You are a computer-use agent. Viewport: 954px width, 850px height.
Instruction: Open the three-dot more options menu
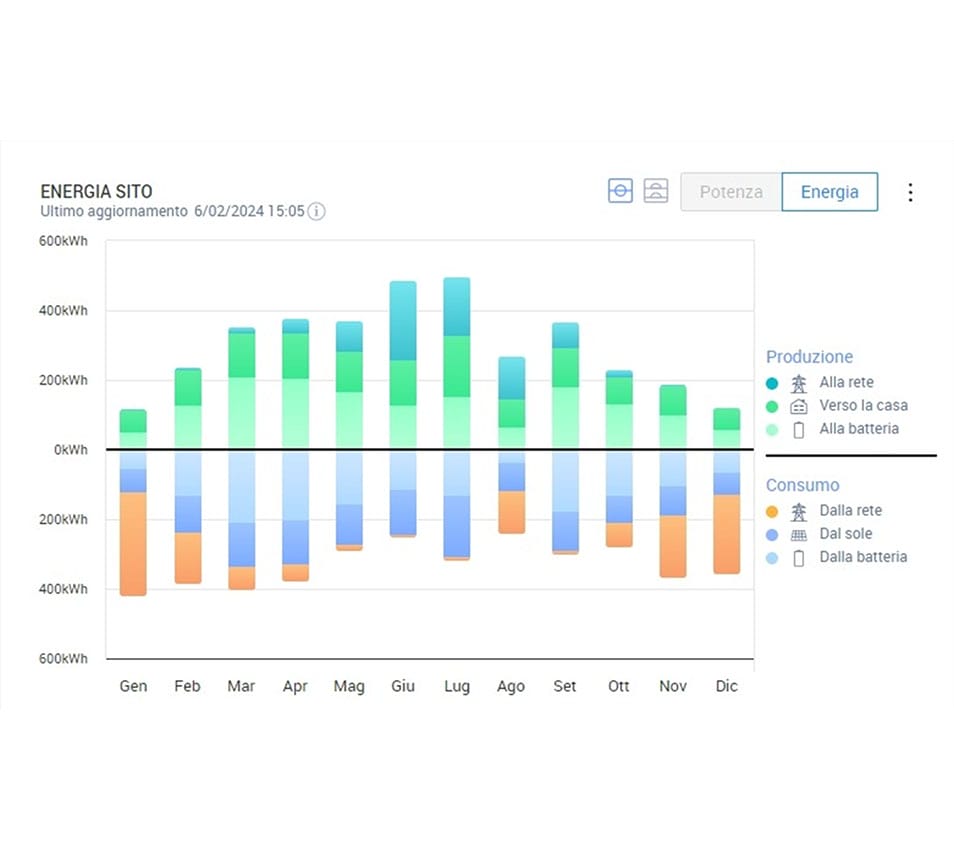(x=910, y=192)
